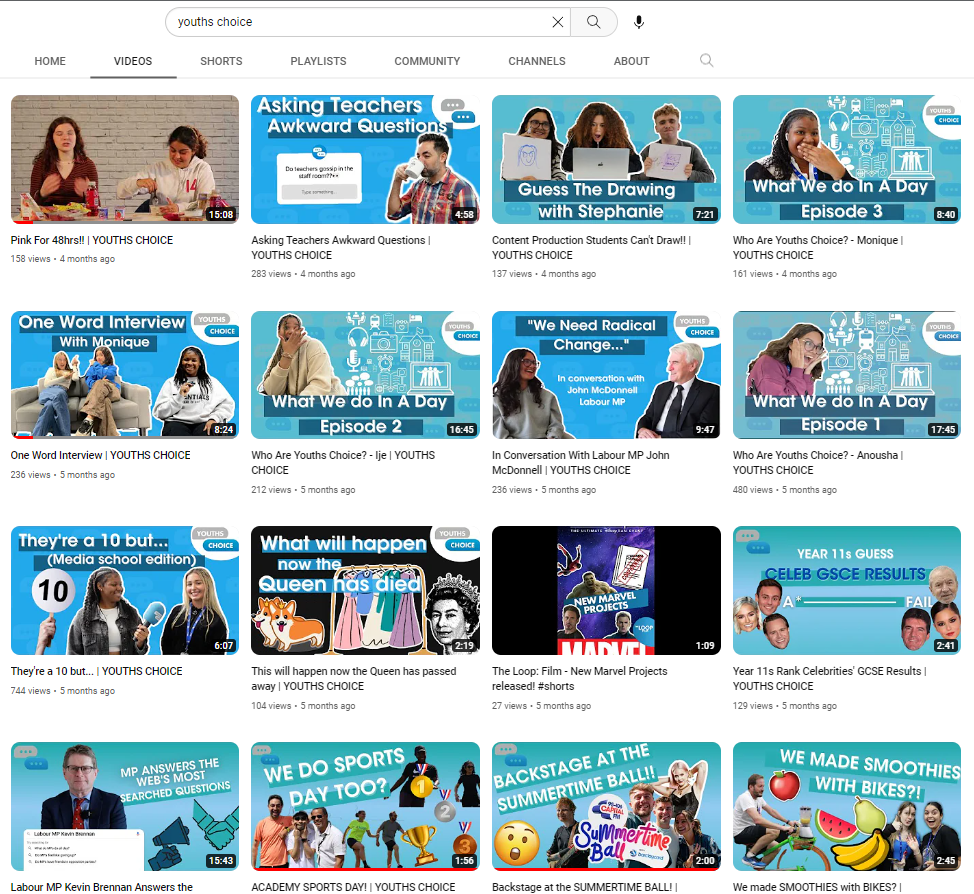This screenshot has height=894, width=974.
Task: View the About tab
Action: (x=631, y=61)
